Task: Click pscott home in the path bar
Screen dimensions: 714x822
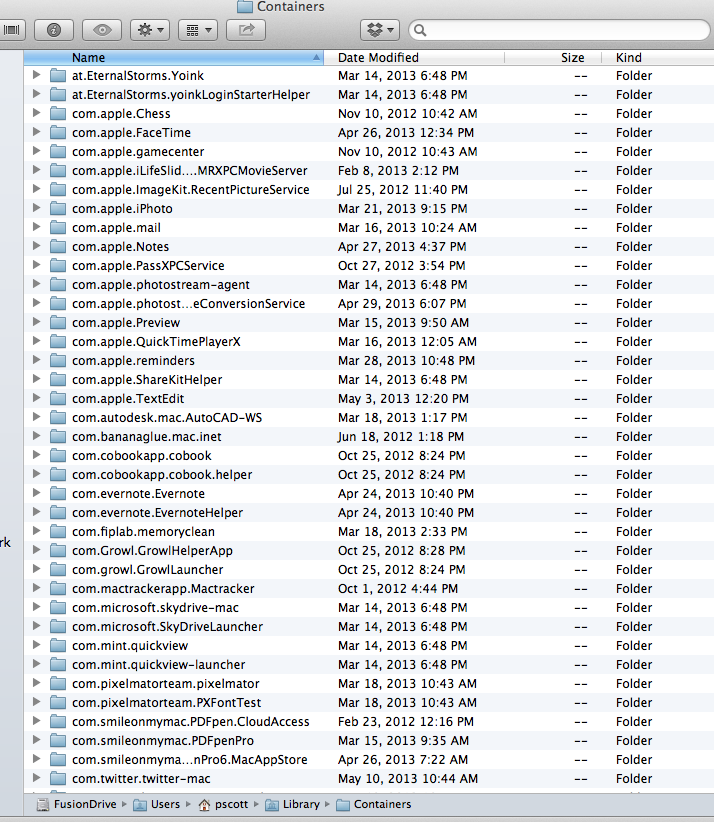Action: point(223,804)
